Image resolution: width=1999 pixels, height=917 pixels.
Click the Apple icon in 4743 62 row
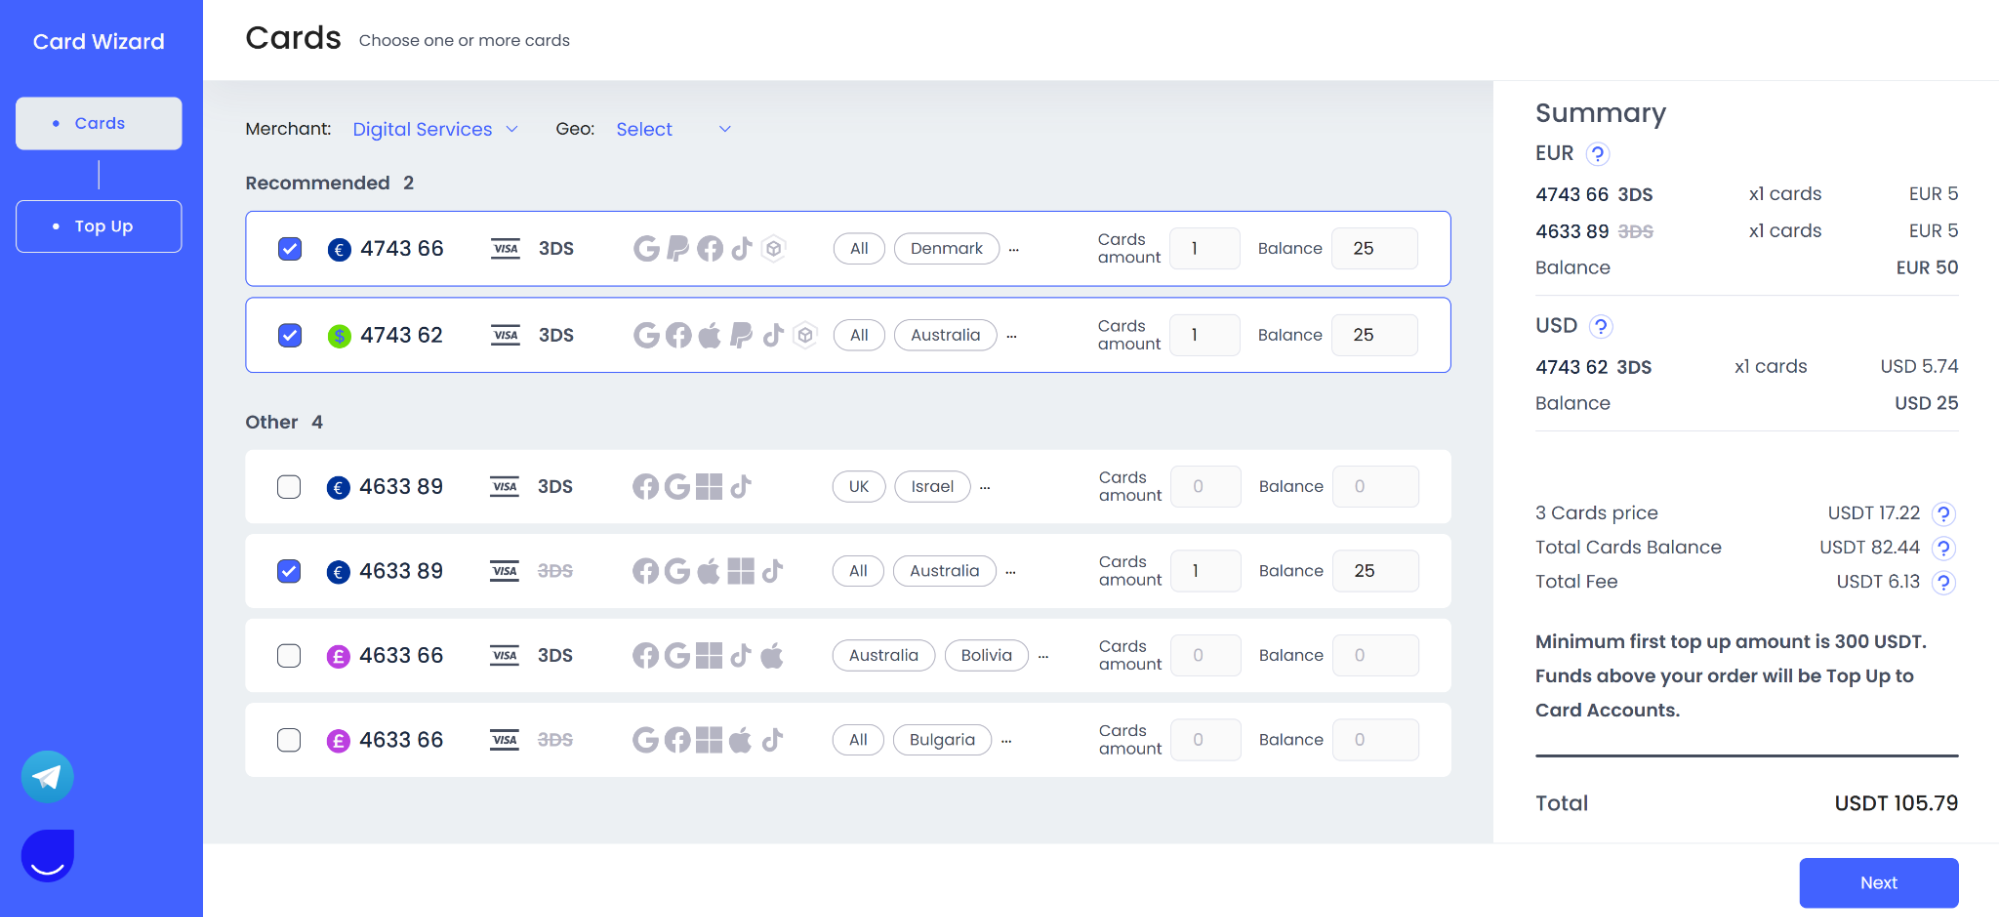709,335
